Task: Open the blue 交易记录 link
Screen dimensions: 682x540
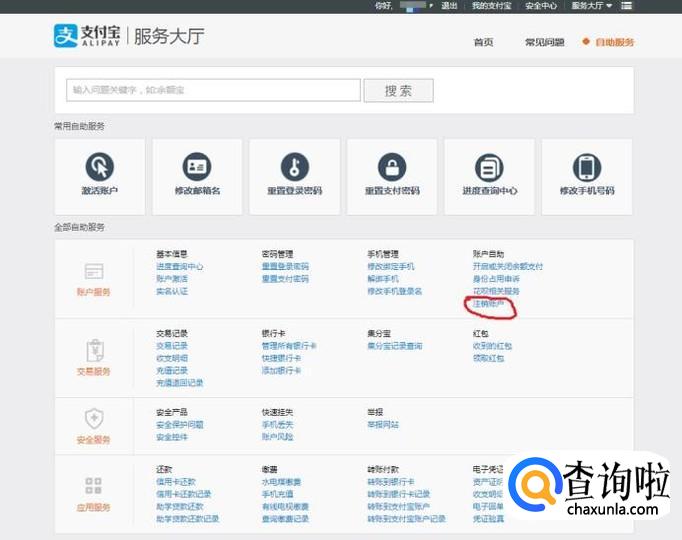Action: click(172, 346)
